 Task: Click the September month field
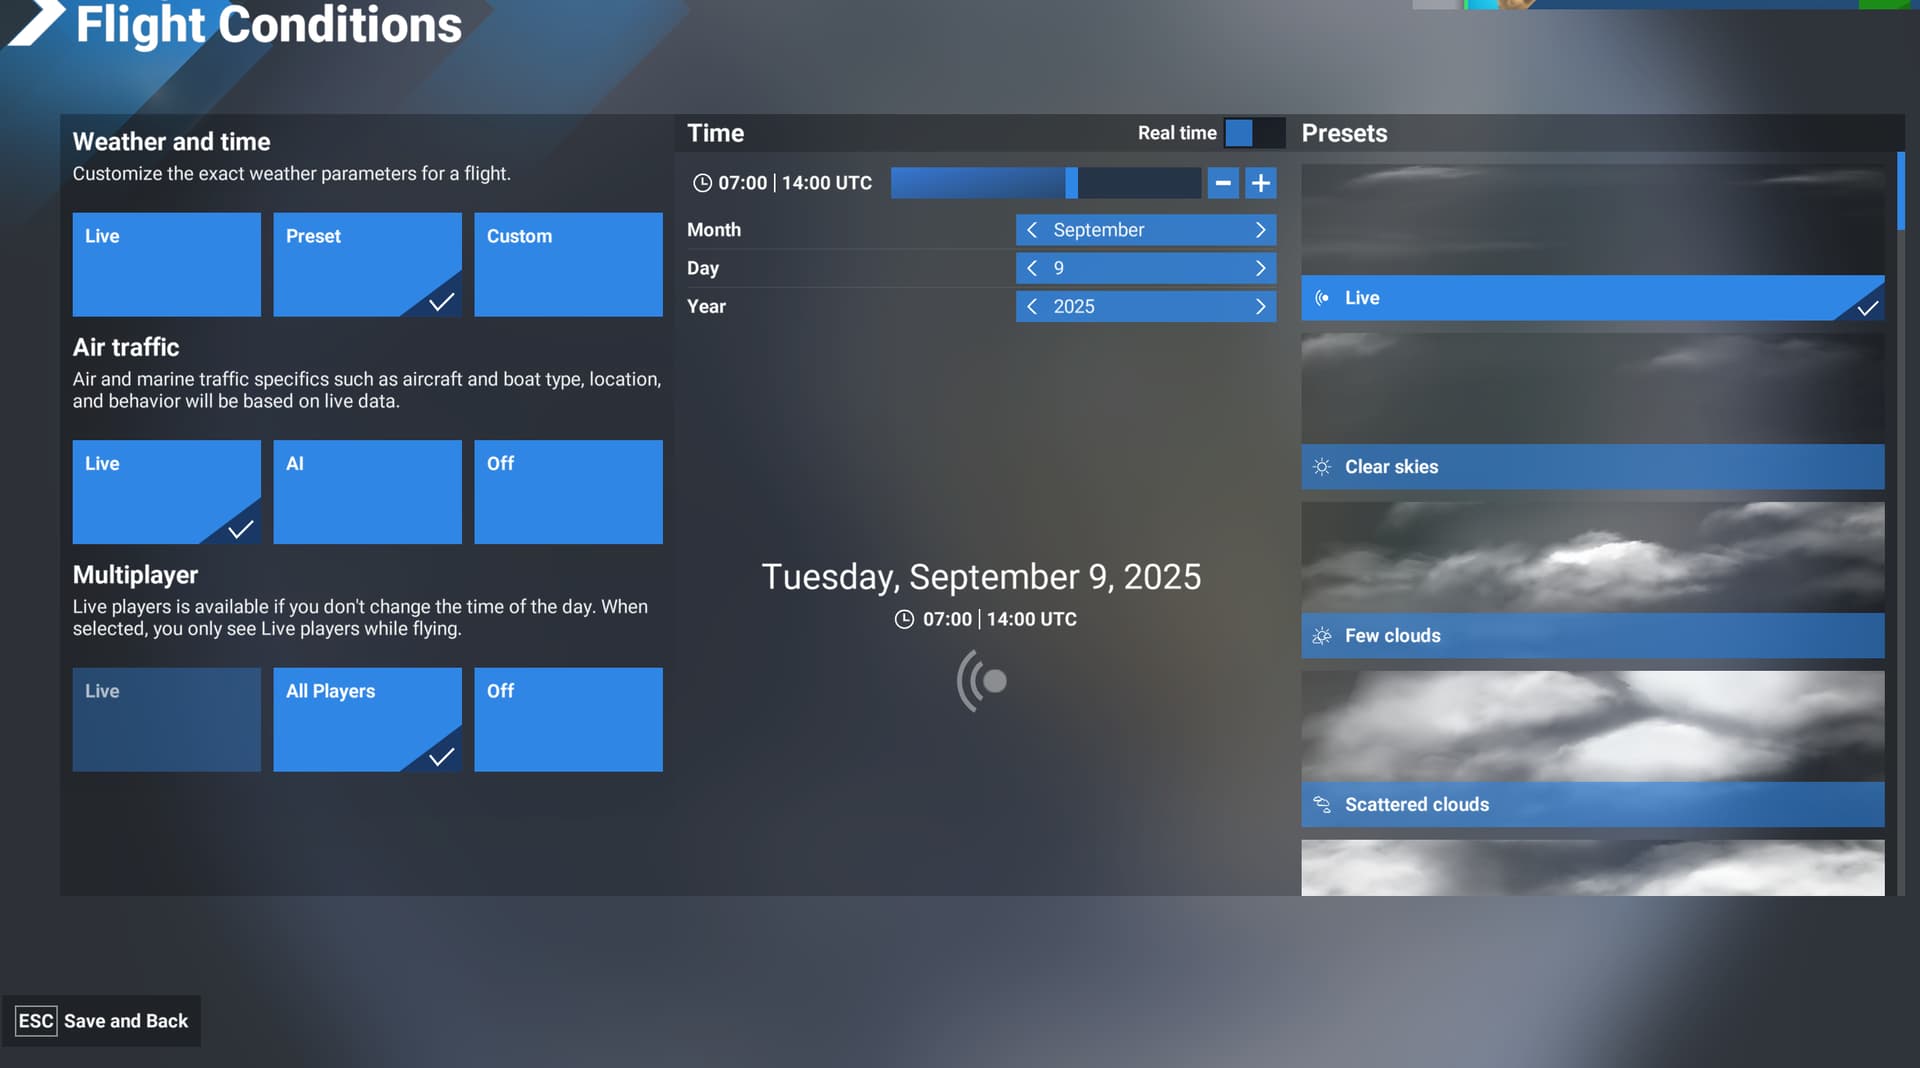[1146, 230]
